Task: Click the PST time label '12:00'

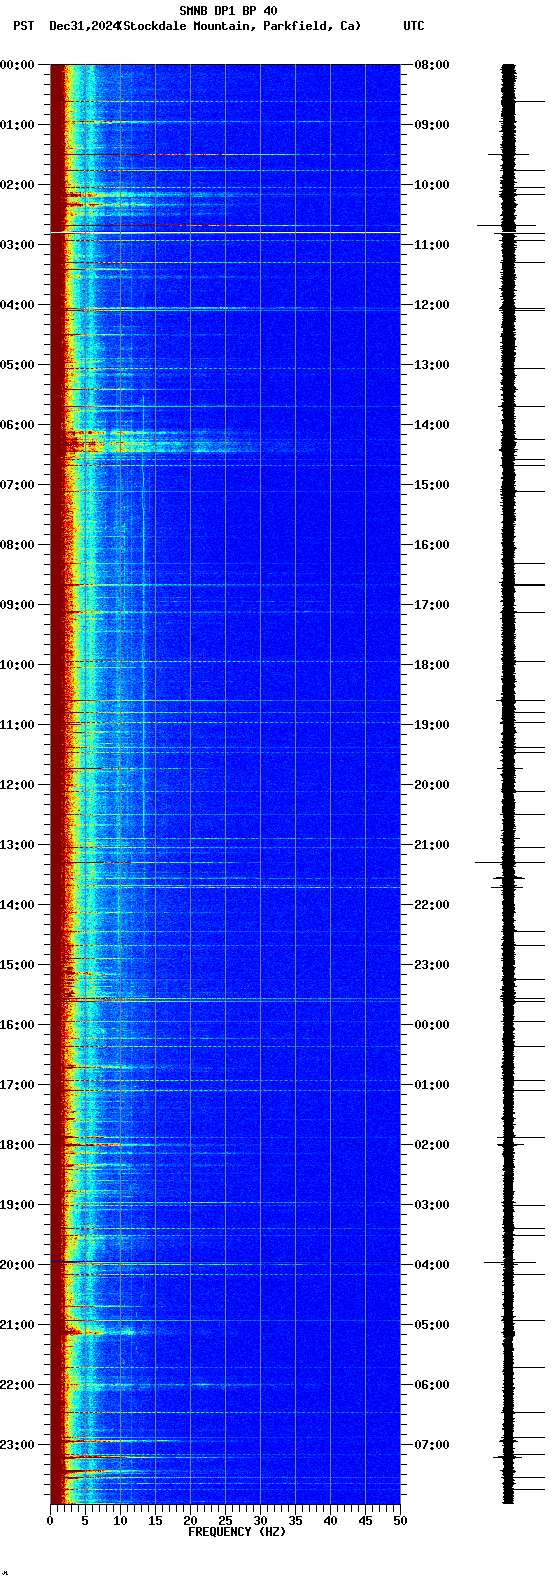Action: (x=17, y=785)
